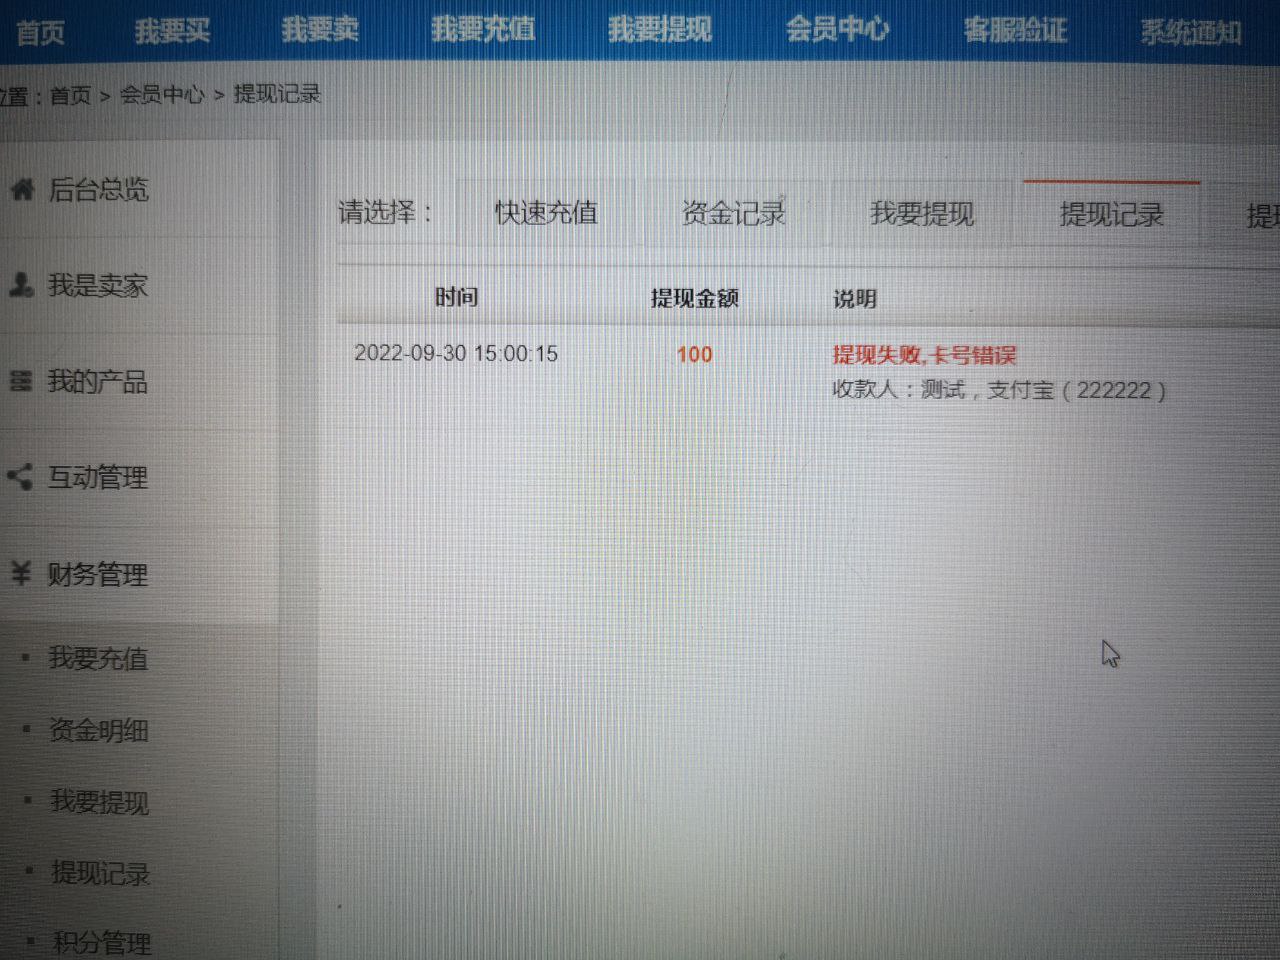
Task: Select 我要提现 in the top navigation bar
Action: click(x=660, y=30)
